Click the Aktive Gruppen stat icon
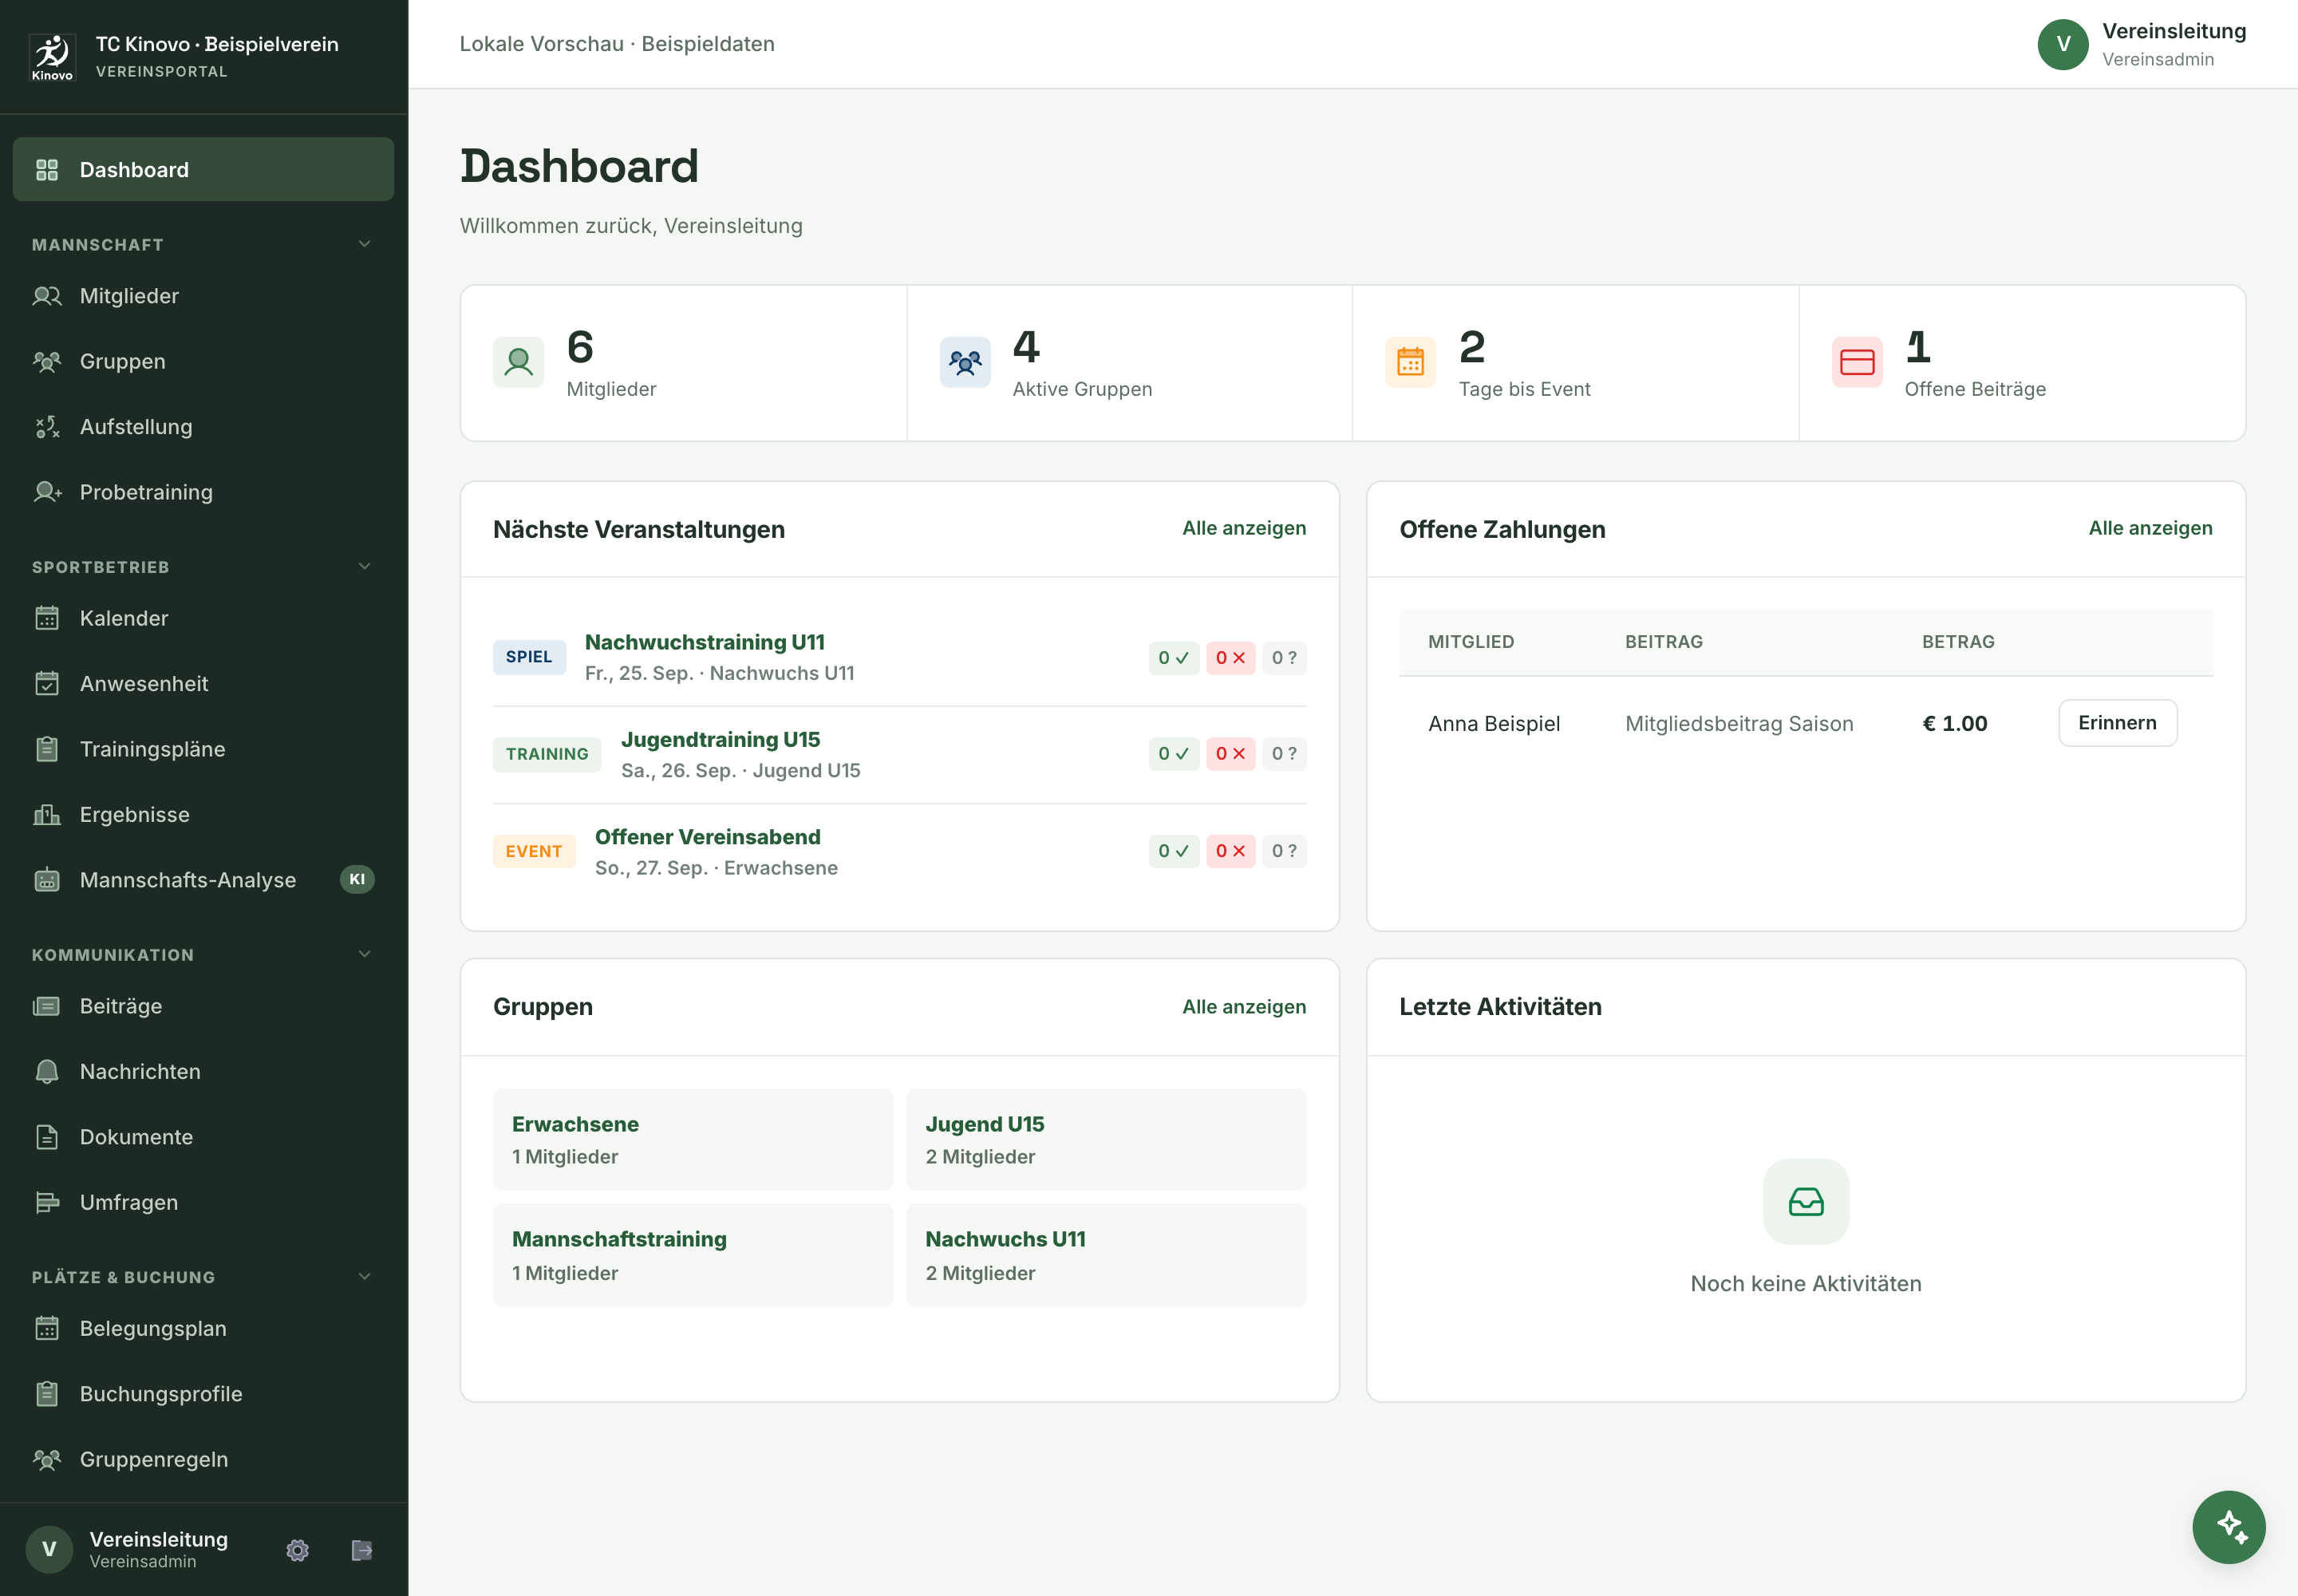Viewport: 2298px width, 1596px height. (x=965, y=362)
